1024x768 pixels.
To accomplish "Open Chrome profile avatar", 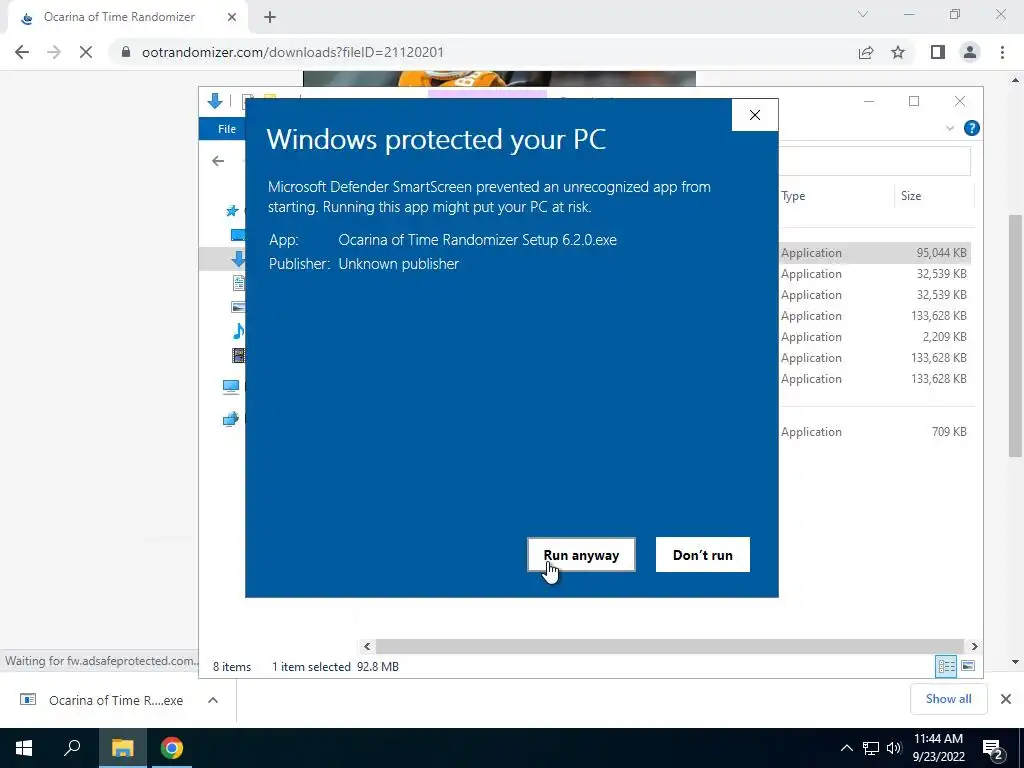I will pyautogui.click(x=970, y=52).
